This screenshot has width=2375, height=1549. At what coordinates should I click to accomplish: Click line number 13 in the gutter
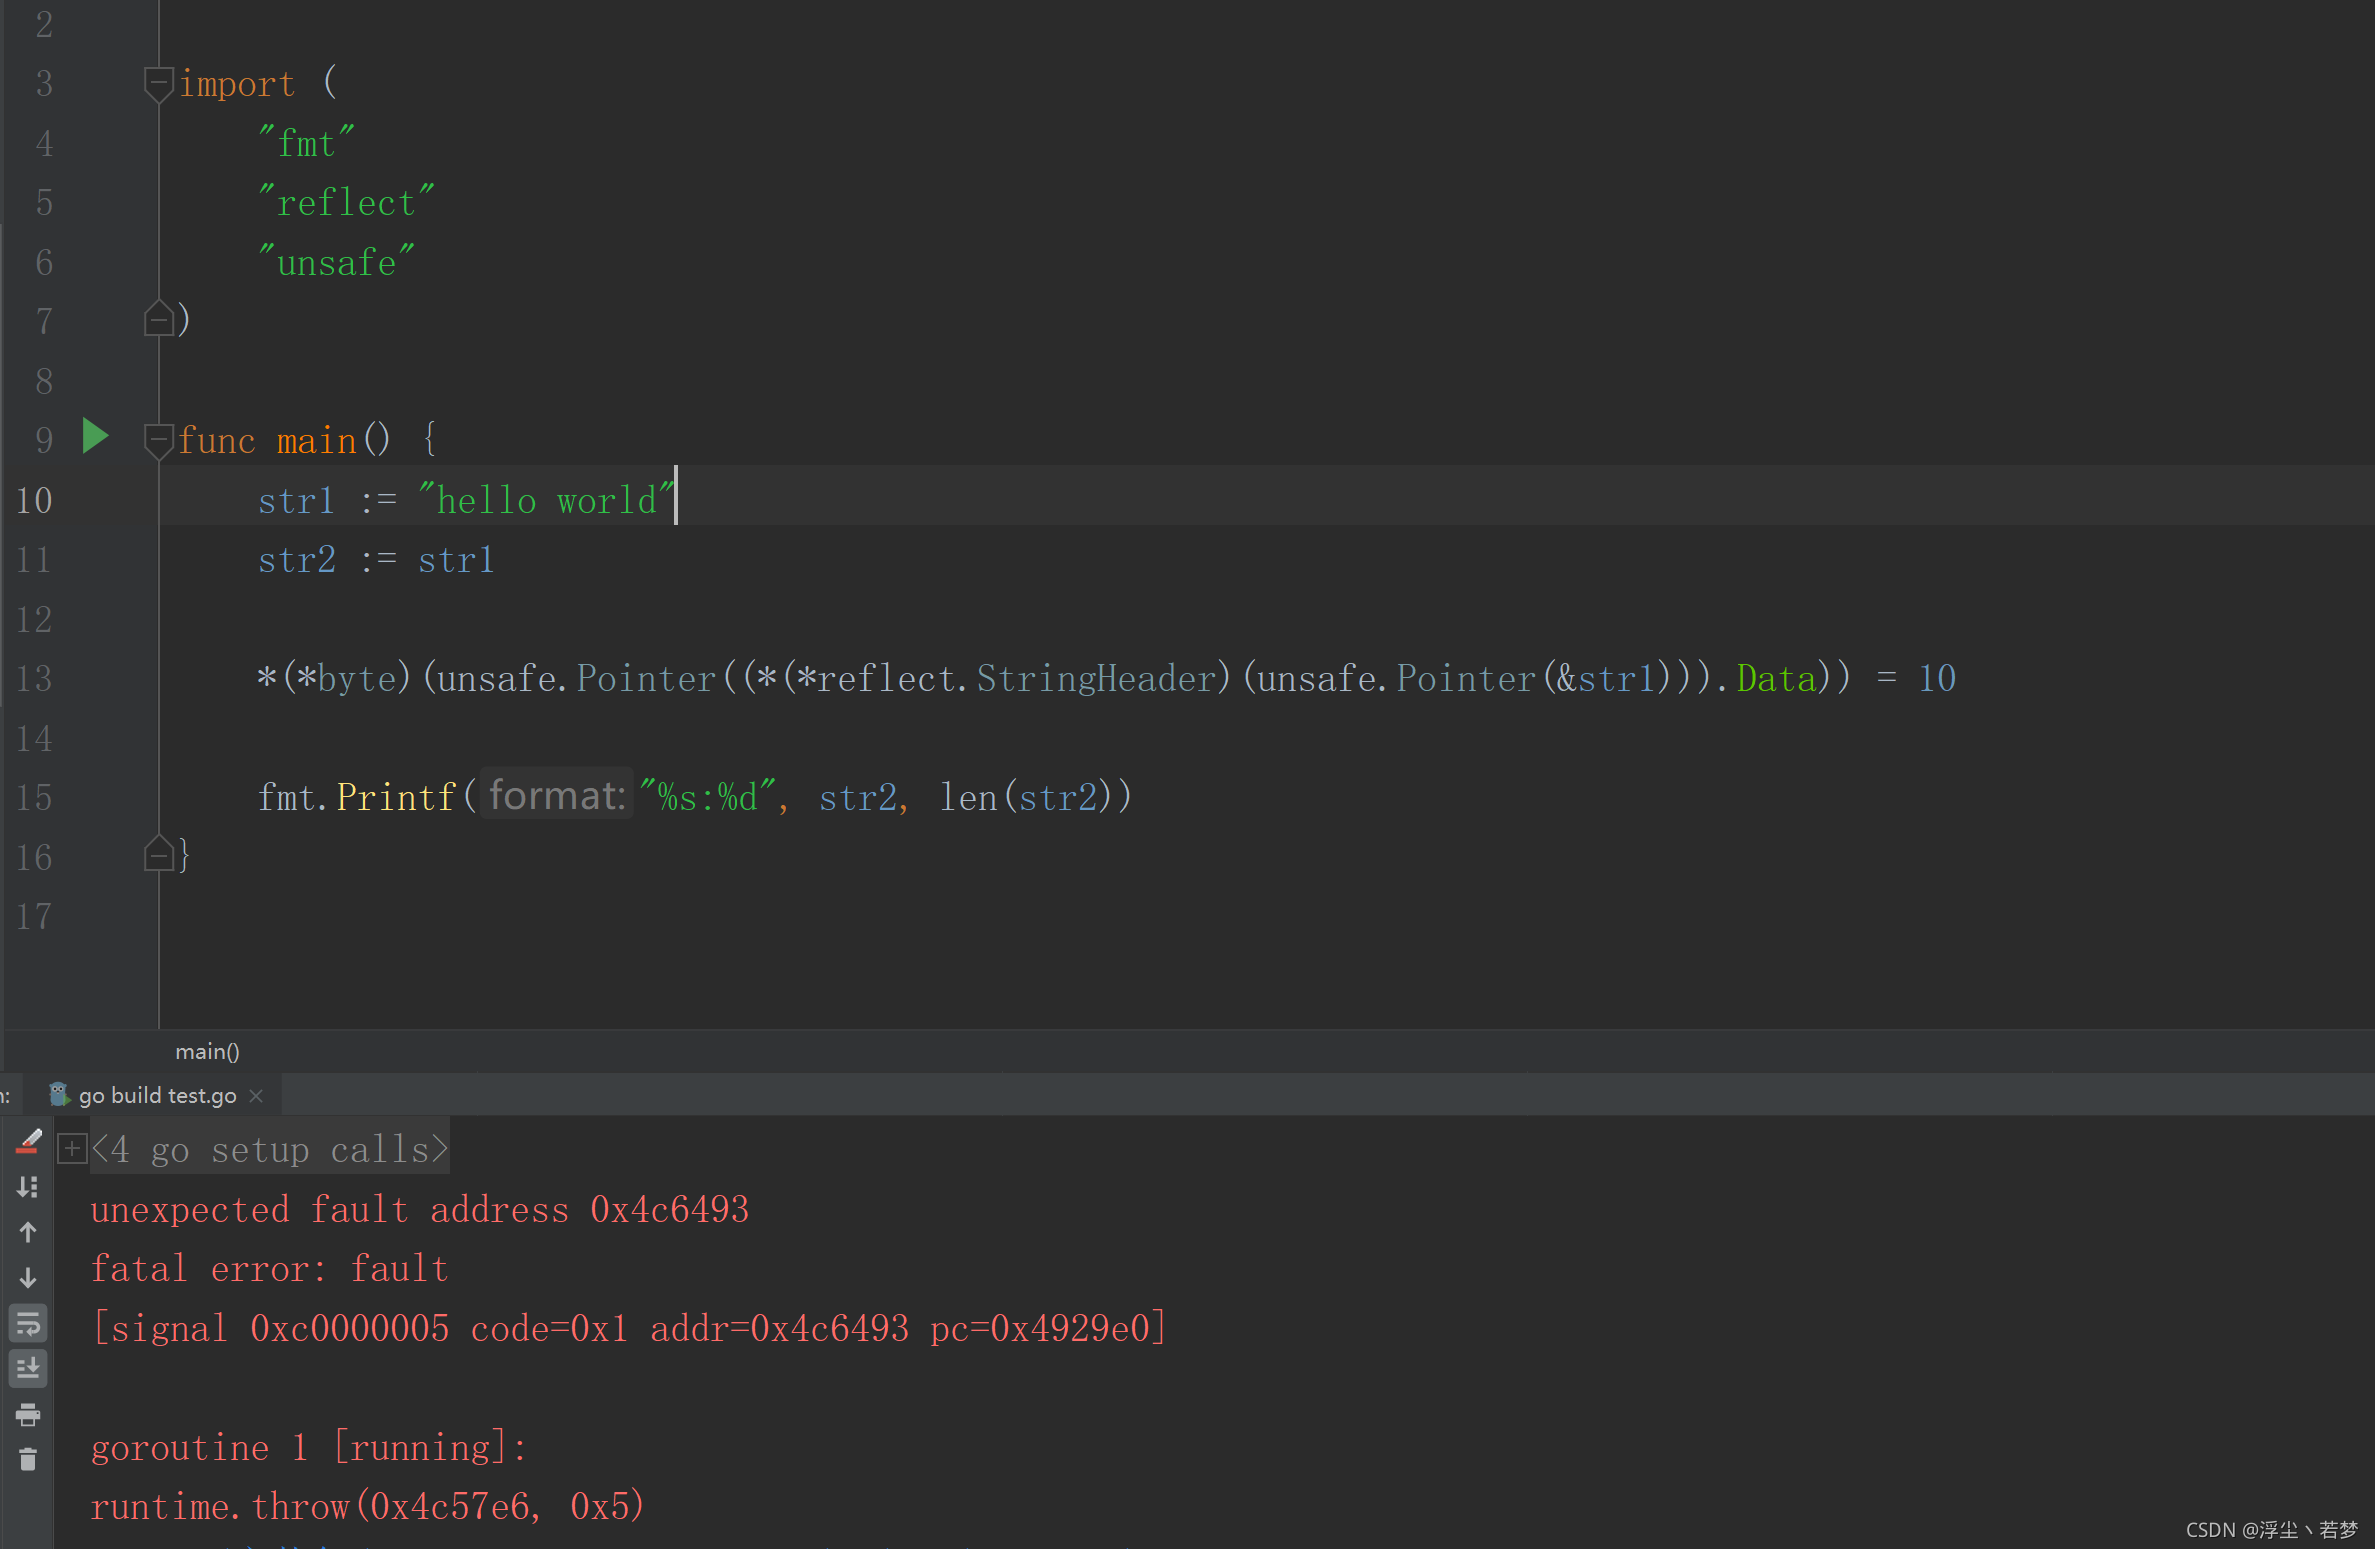[34, 679]
